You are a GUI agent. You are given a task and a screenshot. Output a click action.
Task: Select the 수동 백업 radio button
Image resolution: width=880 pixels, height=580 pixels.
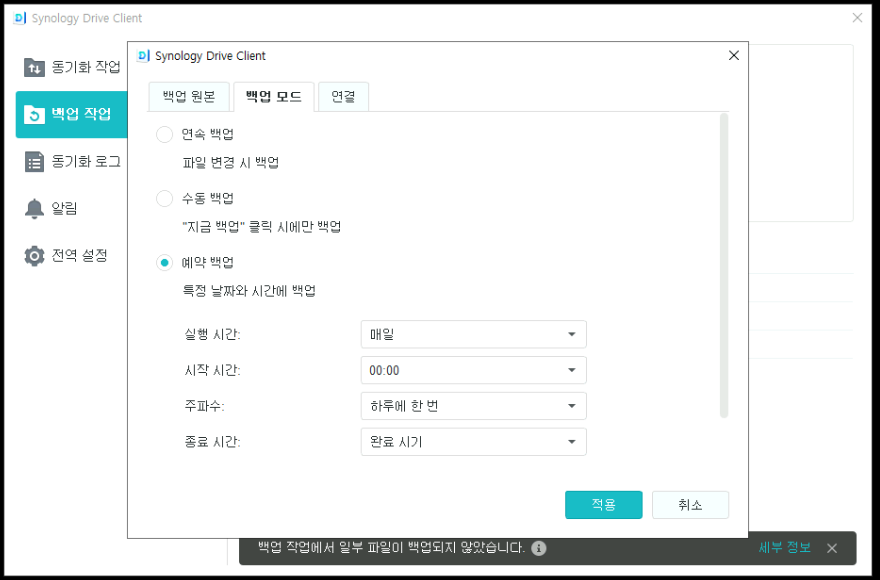pyautogui.click(x=164, y=198)
